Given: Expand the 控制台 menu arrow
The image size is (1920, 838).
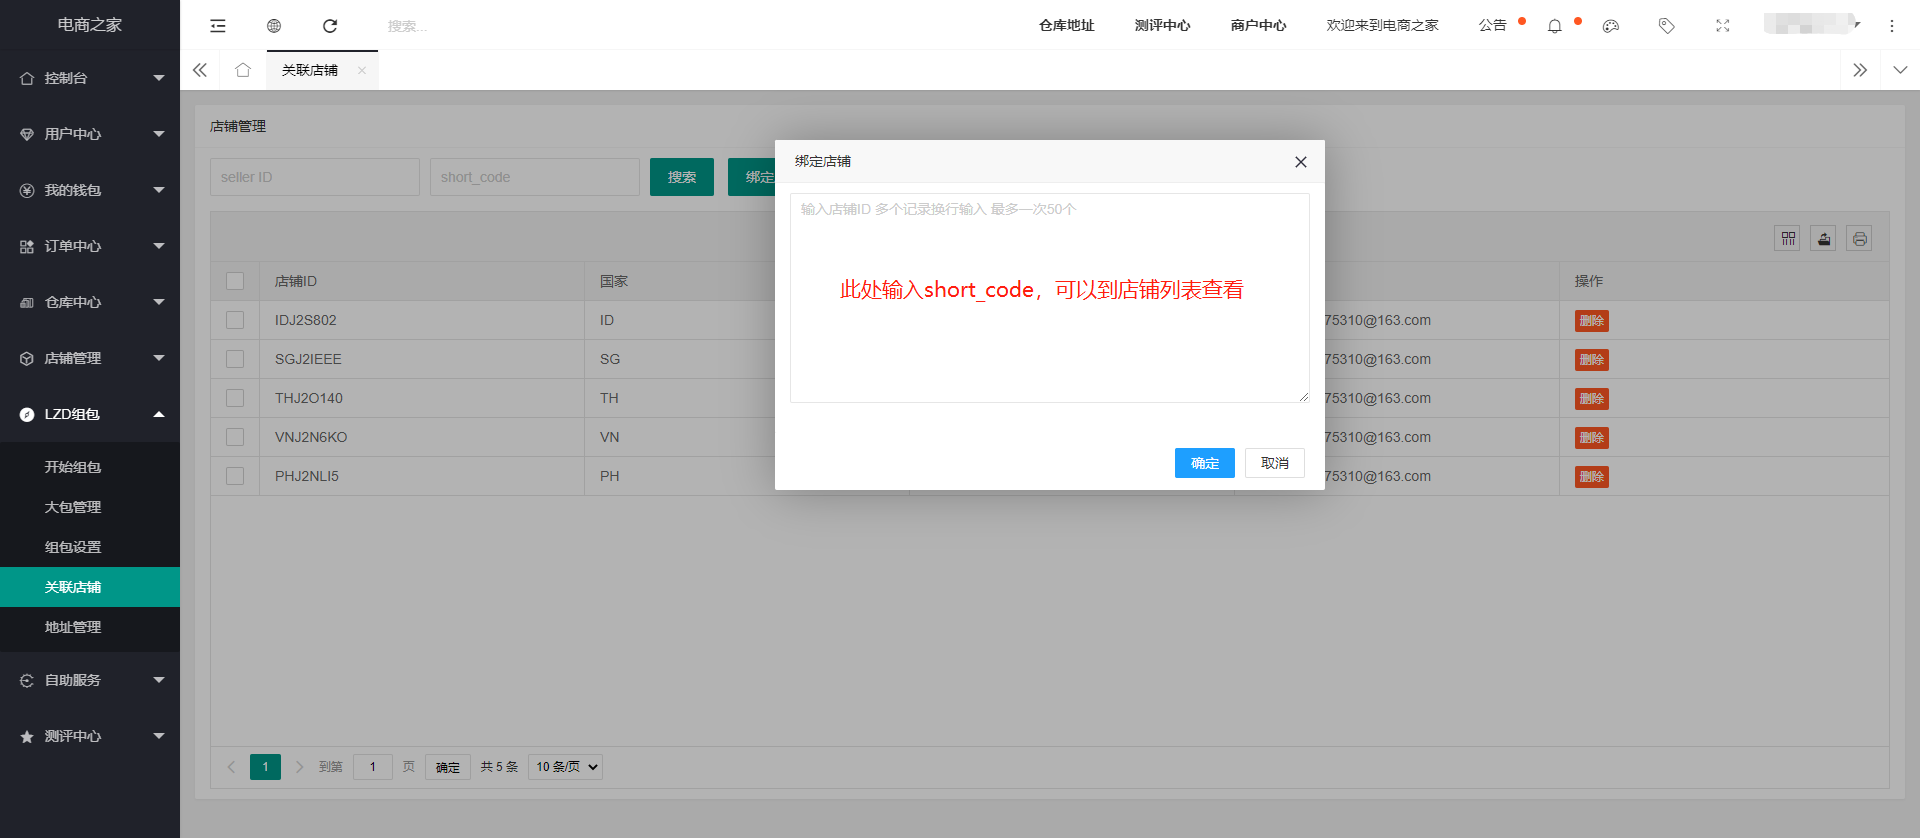Looking at the screenshot, I should pyautogui.click(x=159, y=78).
